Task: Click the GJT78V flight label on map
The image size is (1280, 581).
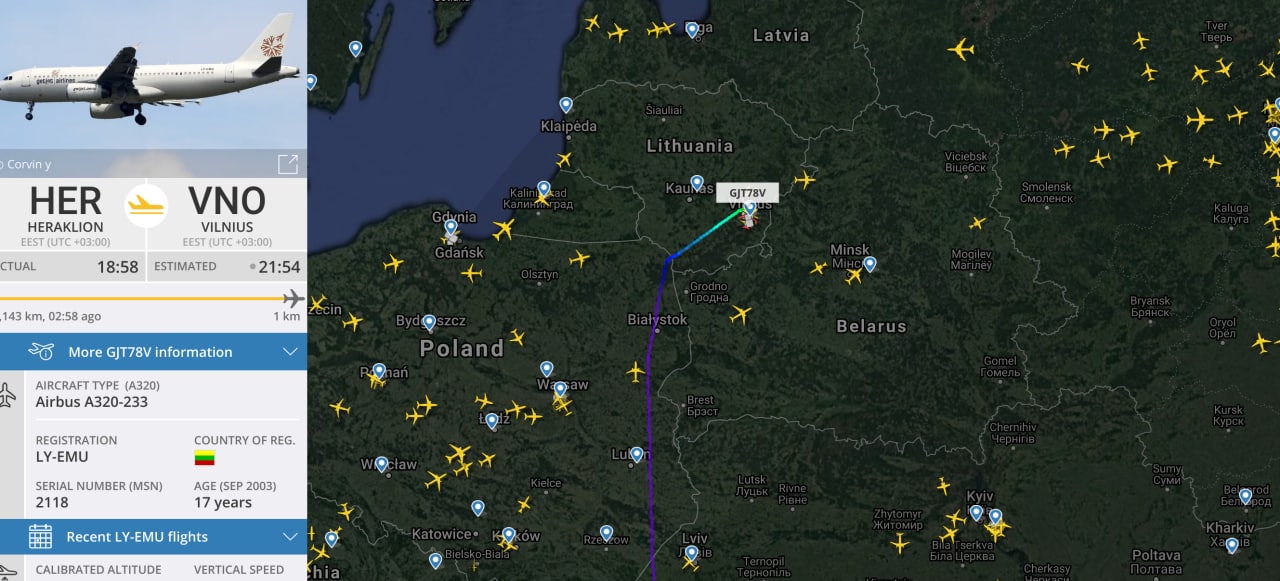Action: coord(747,193)
